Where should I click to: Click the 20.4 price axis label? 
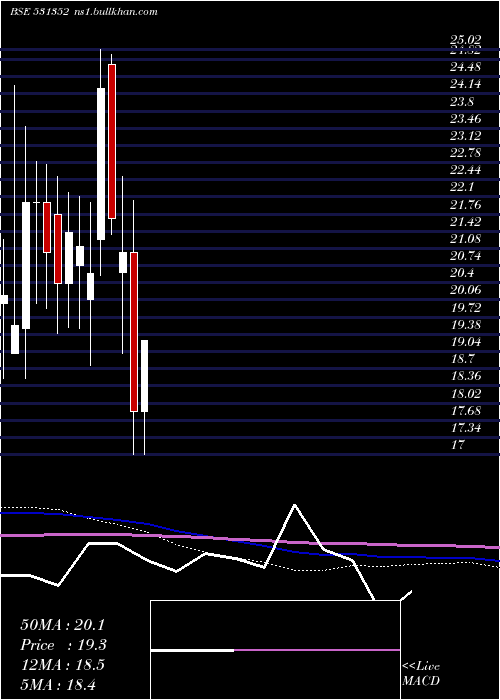point(462,273)
